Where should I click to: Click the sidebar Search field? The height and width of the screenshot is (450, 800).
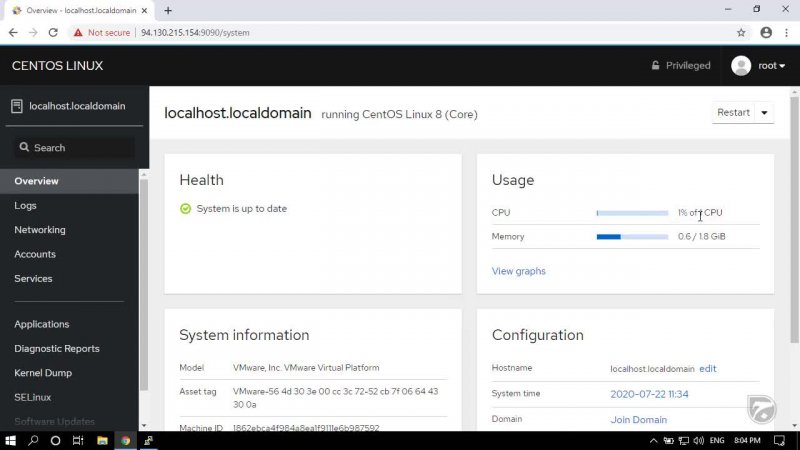pos(74,148)
